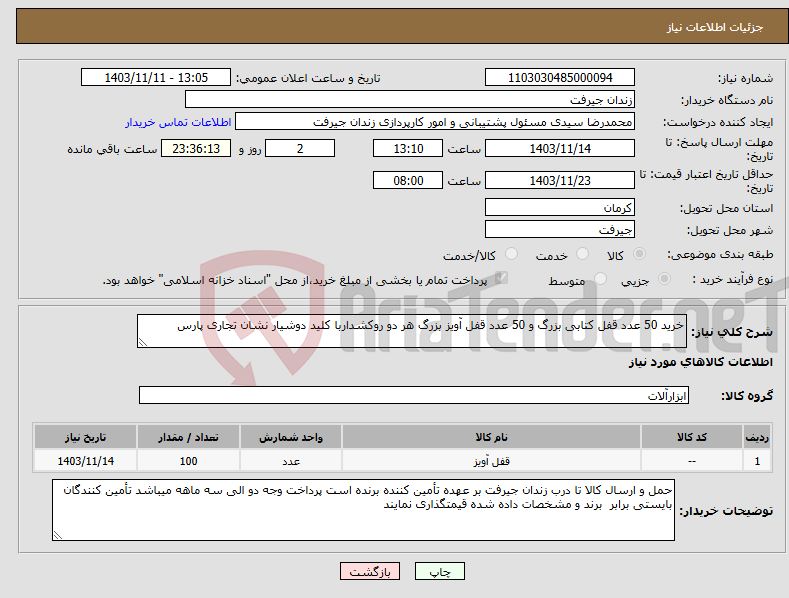Click the validity time field 08:00
This screenshot has width=789, height=598.
click(x=408, y=180)
